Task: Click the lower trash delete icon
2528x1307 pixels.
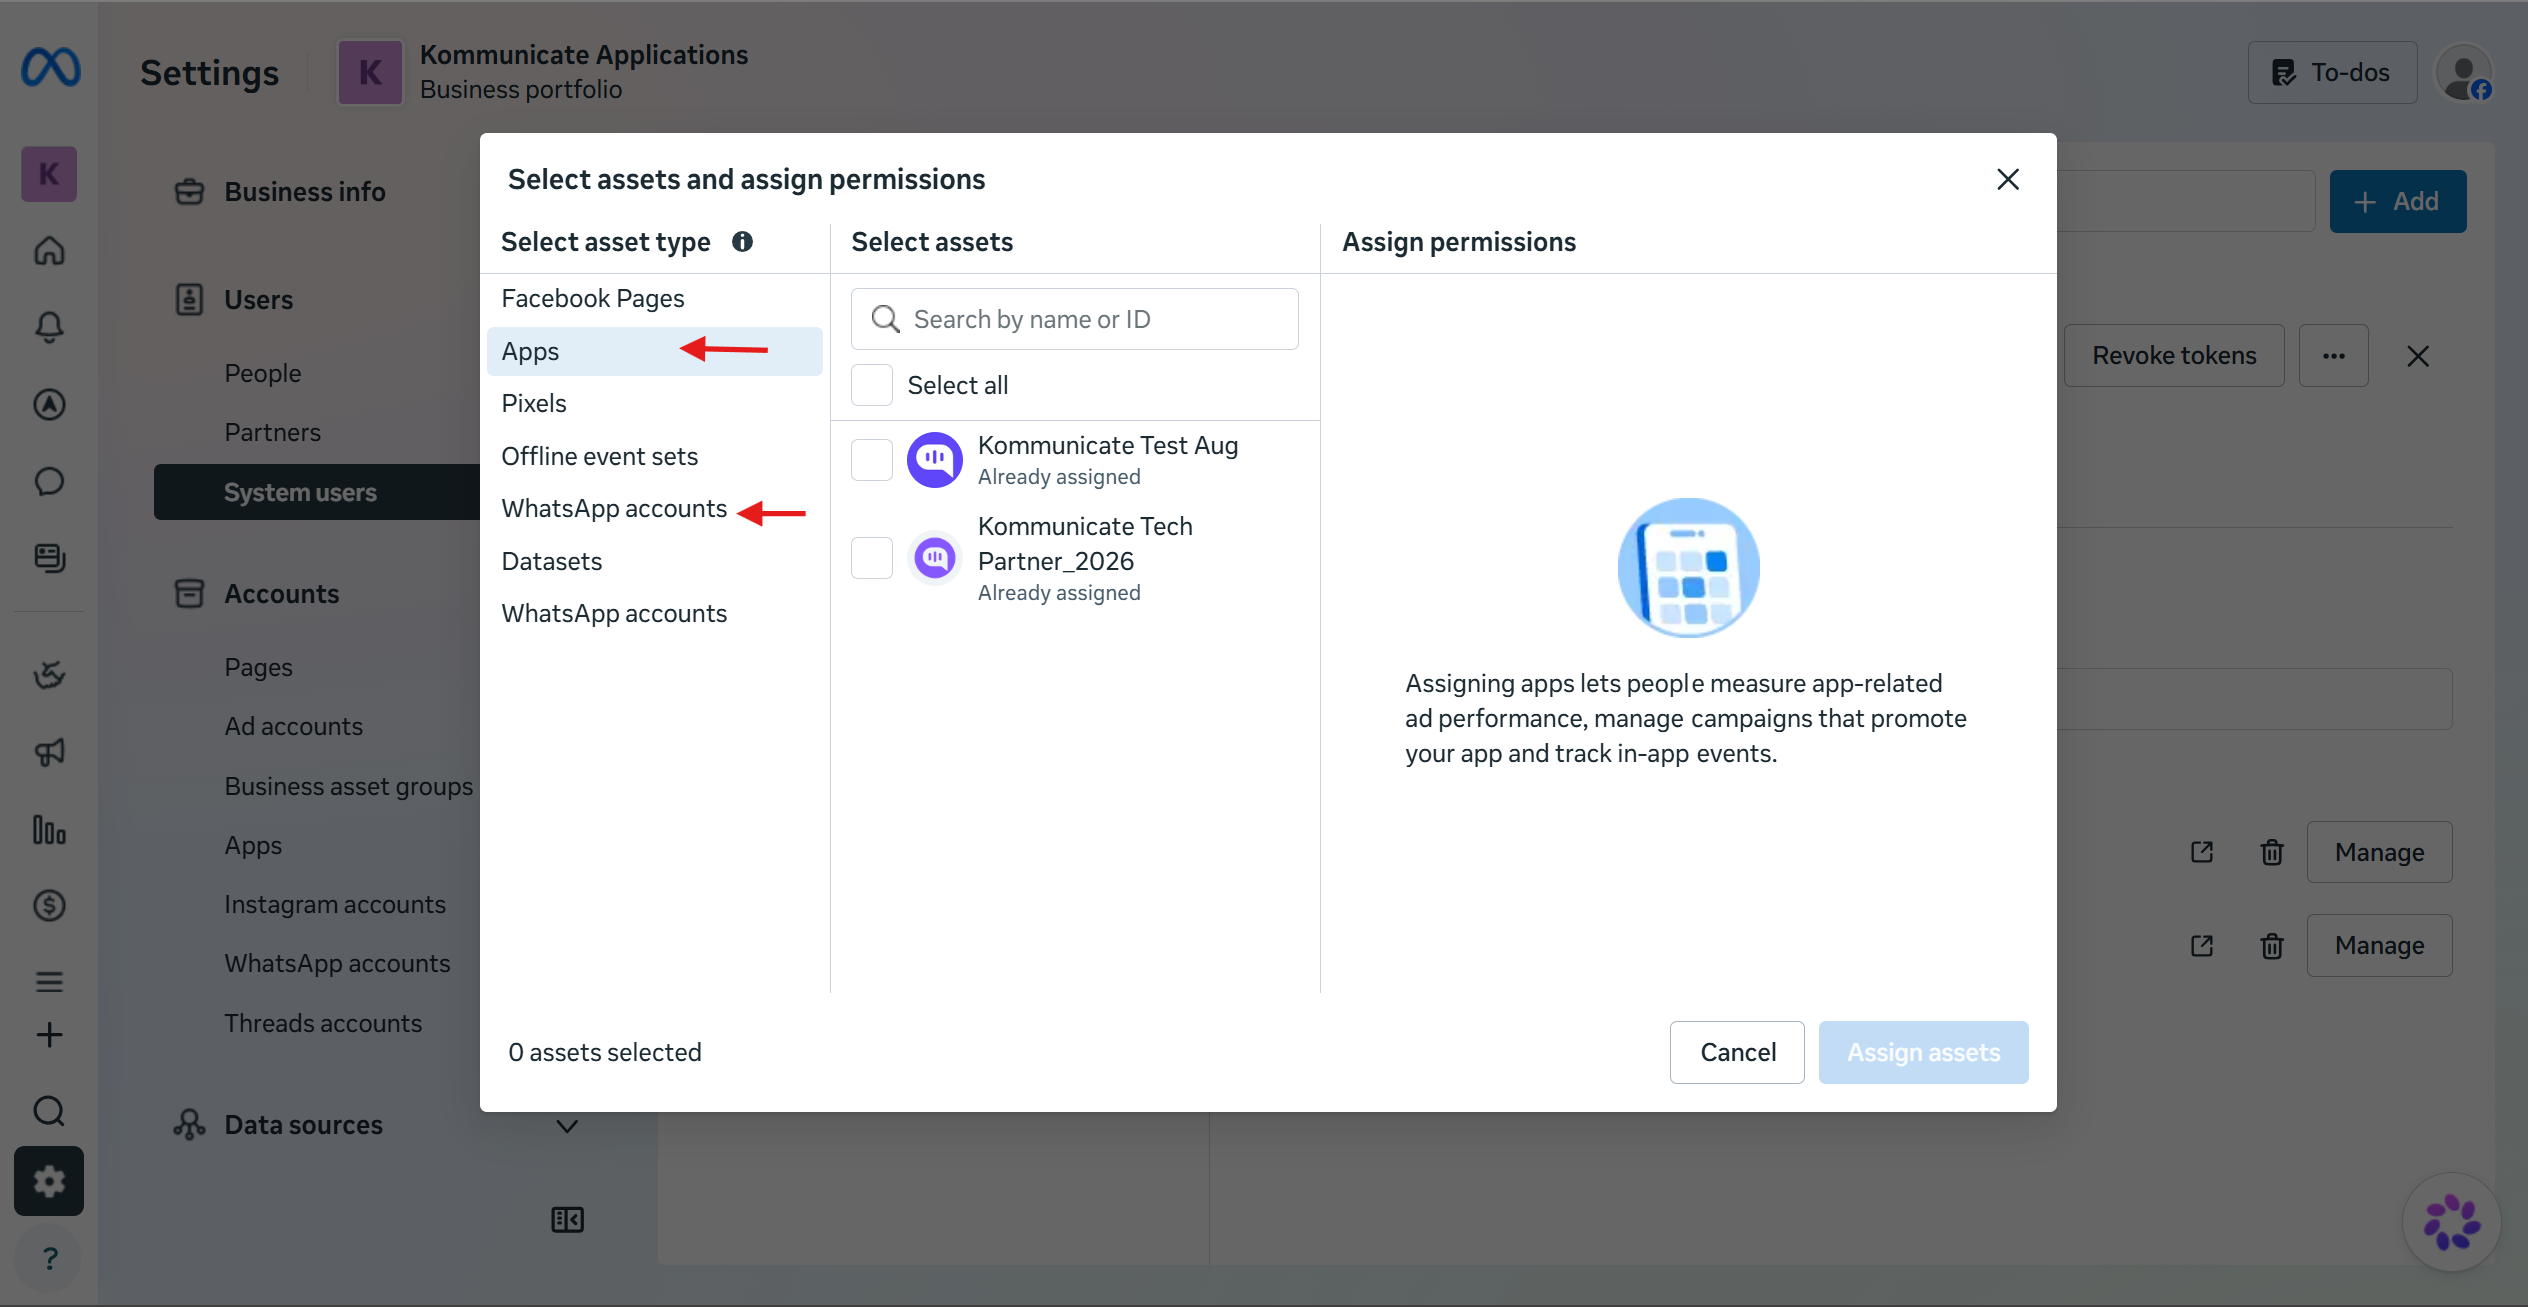Action: (x=2272, y=945)
